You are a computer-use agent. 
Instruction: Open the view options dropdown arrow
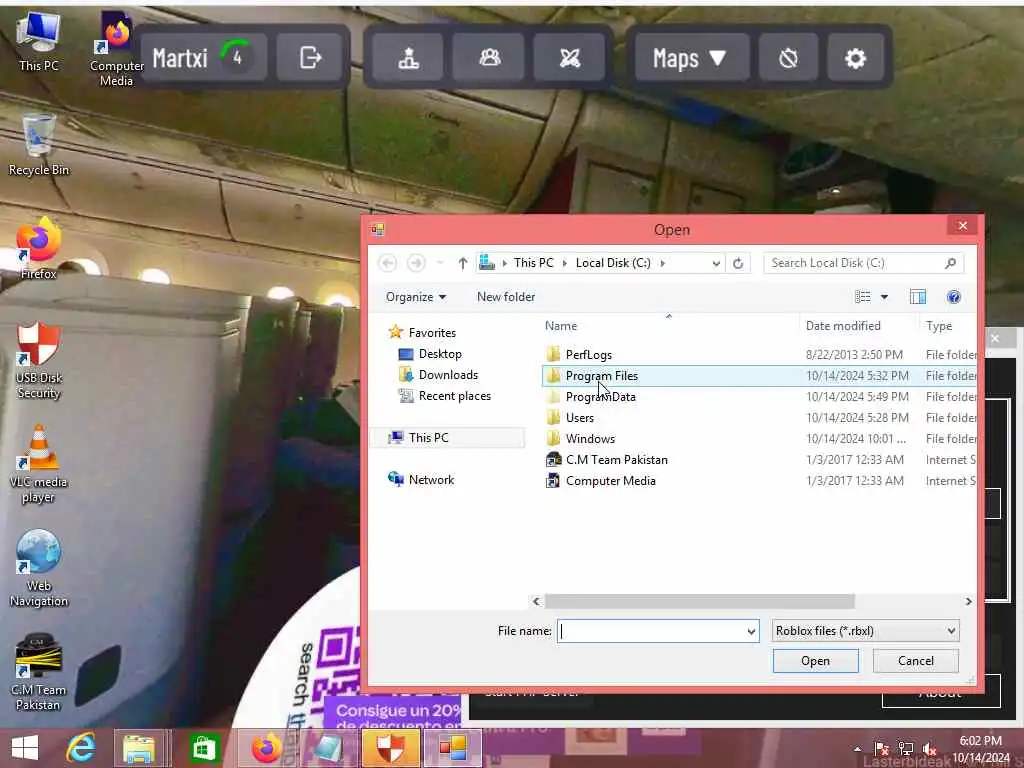click(x=884, y=297)
